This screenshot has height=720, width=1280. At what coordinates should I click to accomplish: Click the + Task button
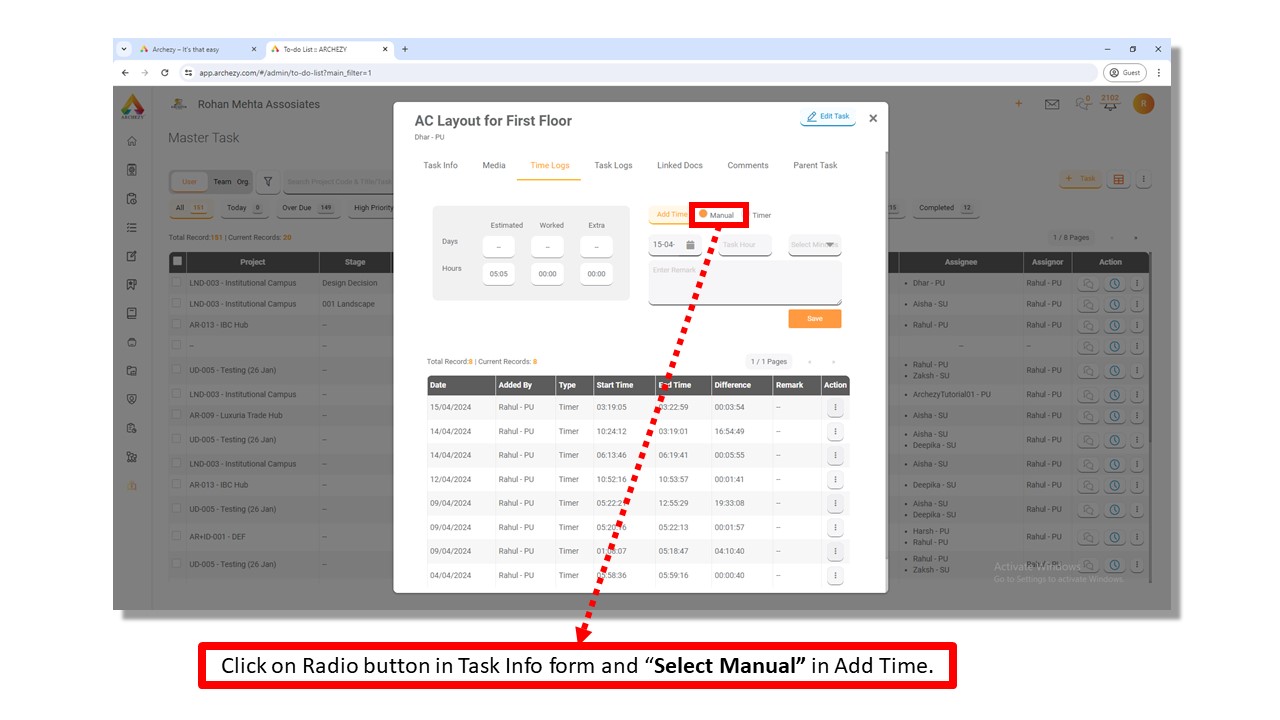(x=1081, y=179)
